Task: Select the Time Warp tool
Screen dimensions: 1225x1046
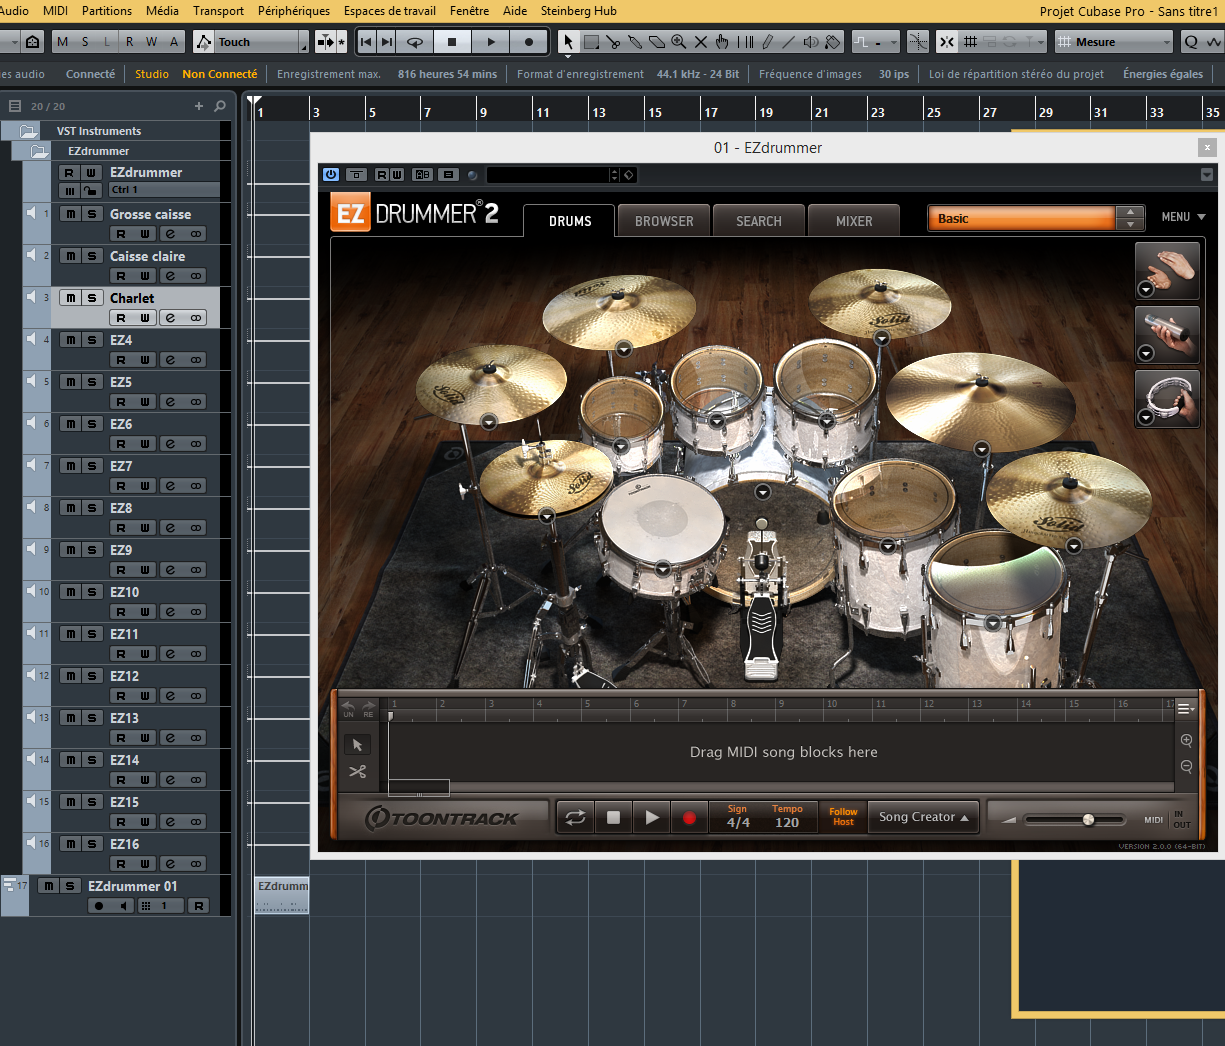Action: pos(745,42)
